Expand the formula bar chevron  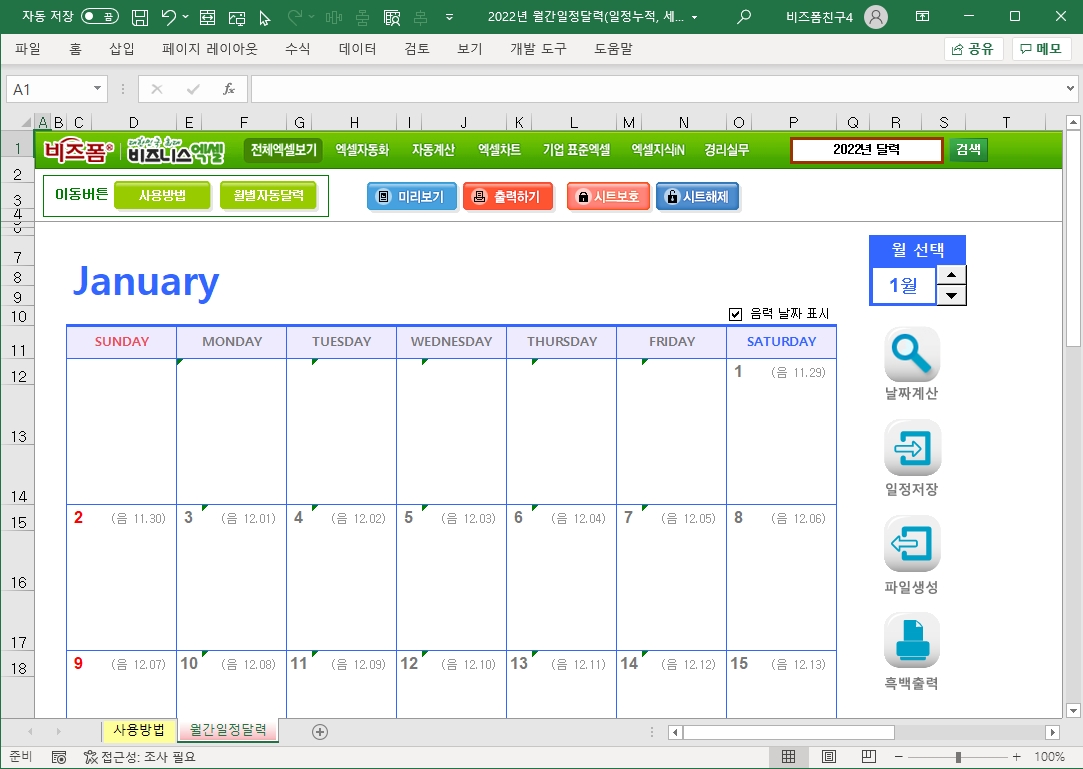[1071, 89]
